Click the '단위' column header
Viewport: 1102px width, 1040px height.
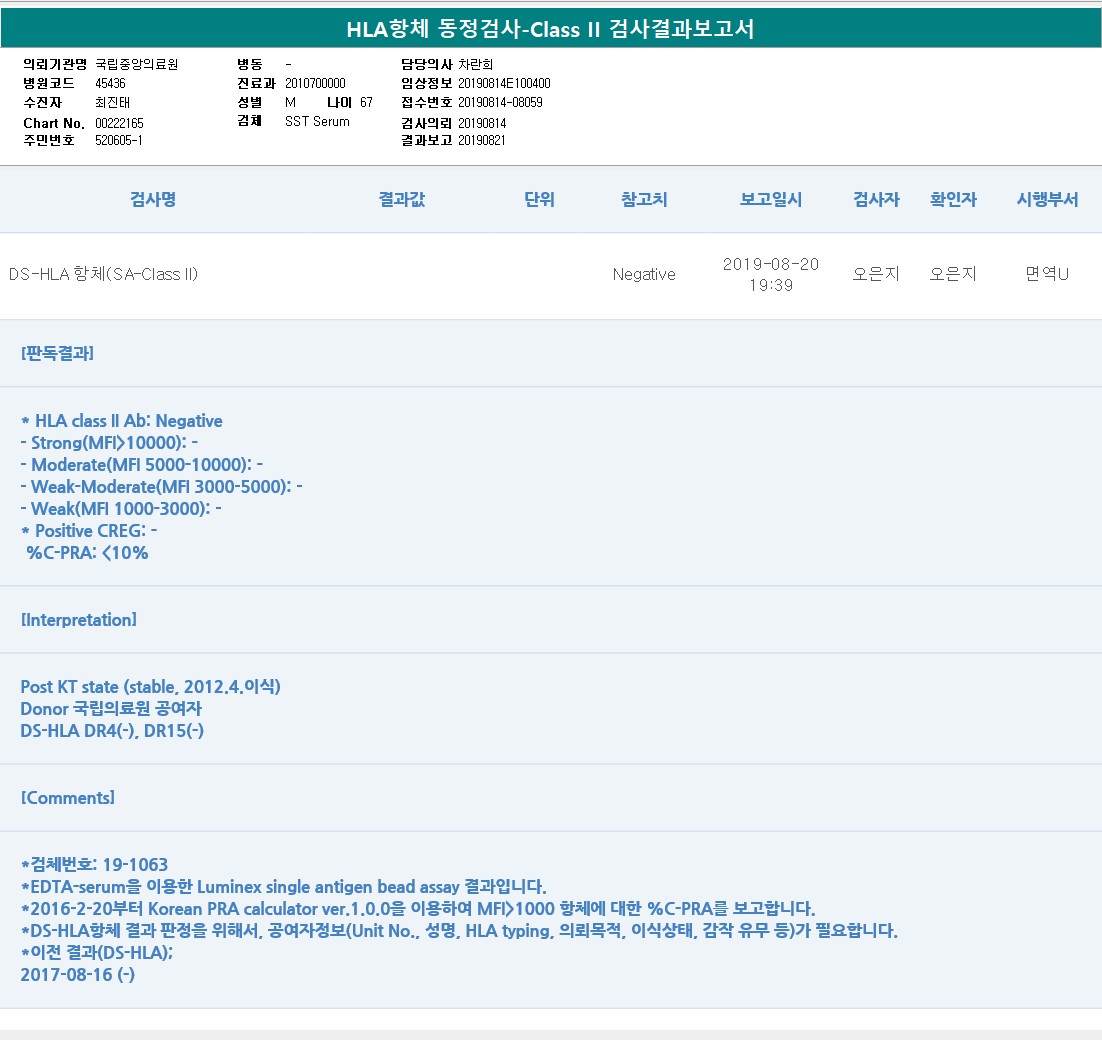[540, 200]
